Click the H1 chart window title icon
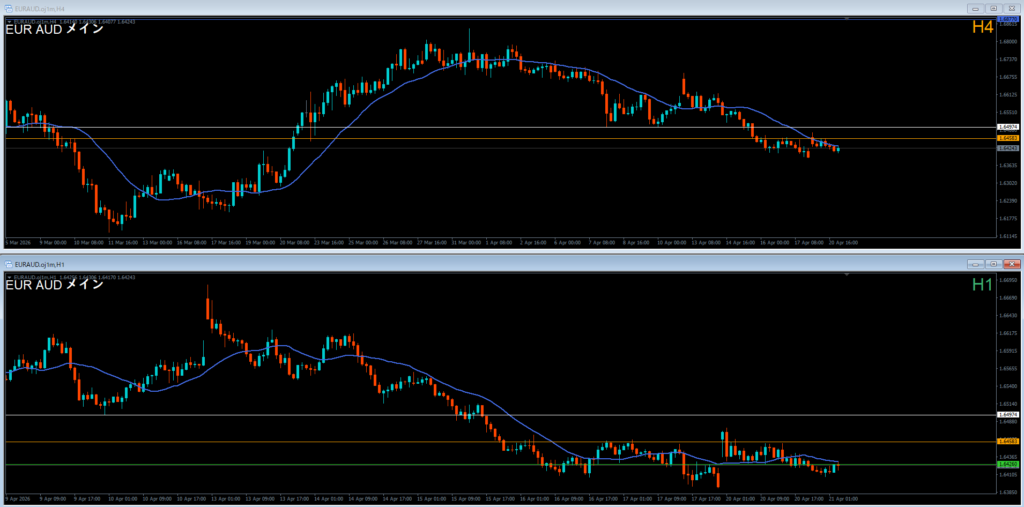The width and height of the screenshot is (1024, 507). tap(8, 264)
